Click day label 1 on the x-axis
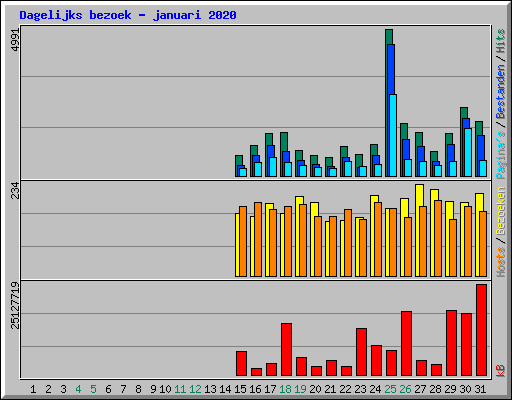 33,389
